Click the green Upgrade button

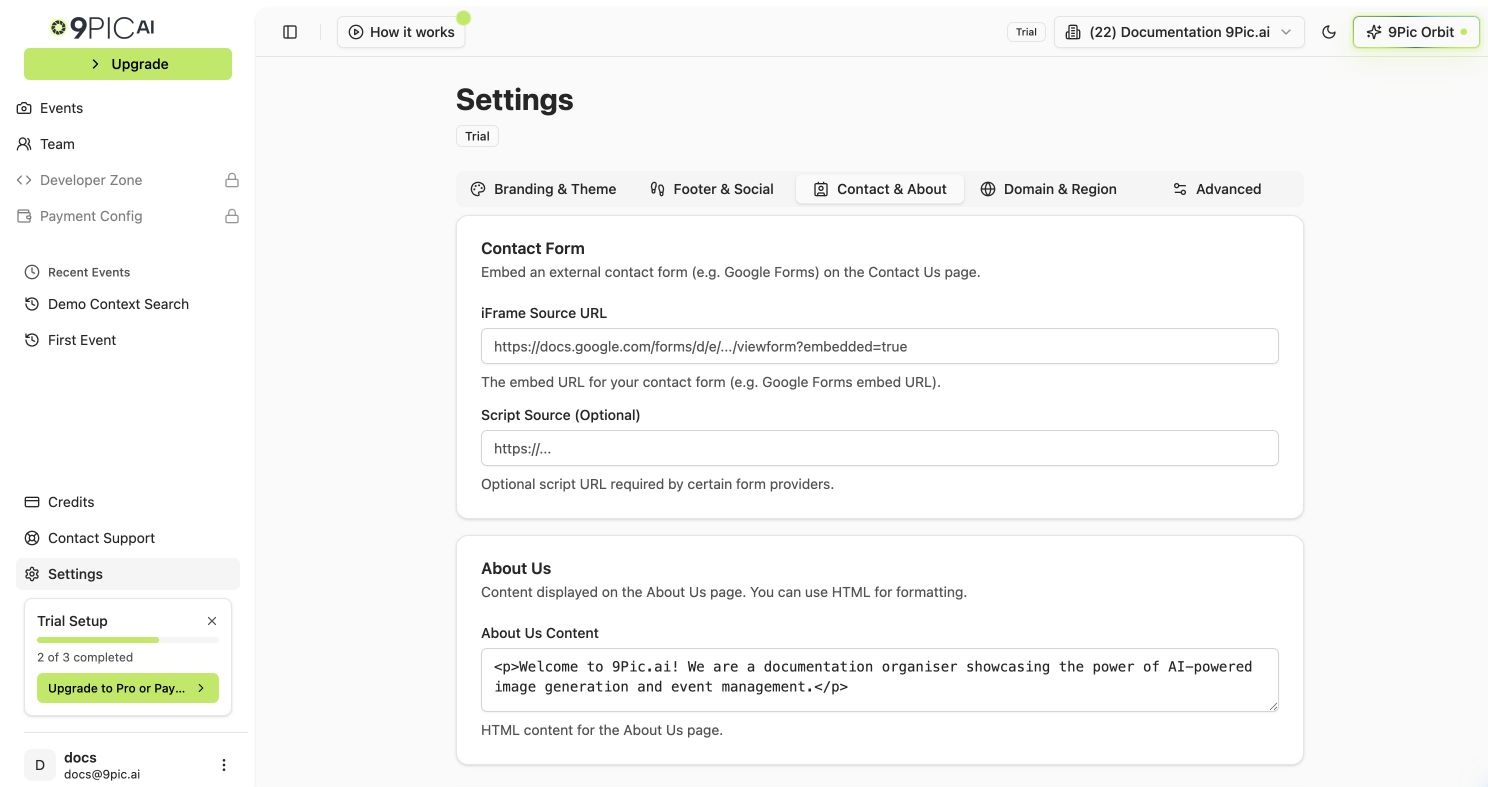pyautogui.click(x=128, y=64)
